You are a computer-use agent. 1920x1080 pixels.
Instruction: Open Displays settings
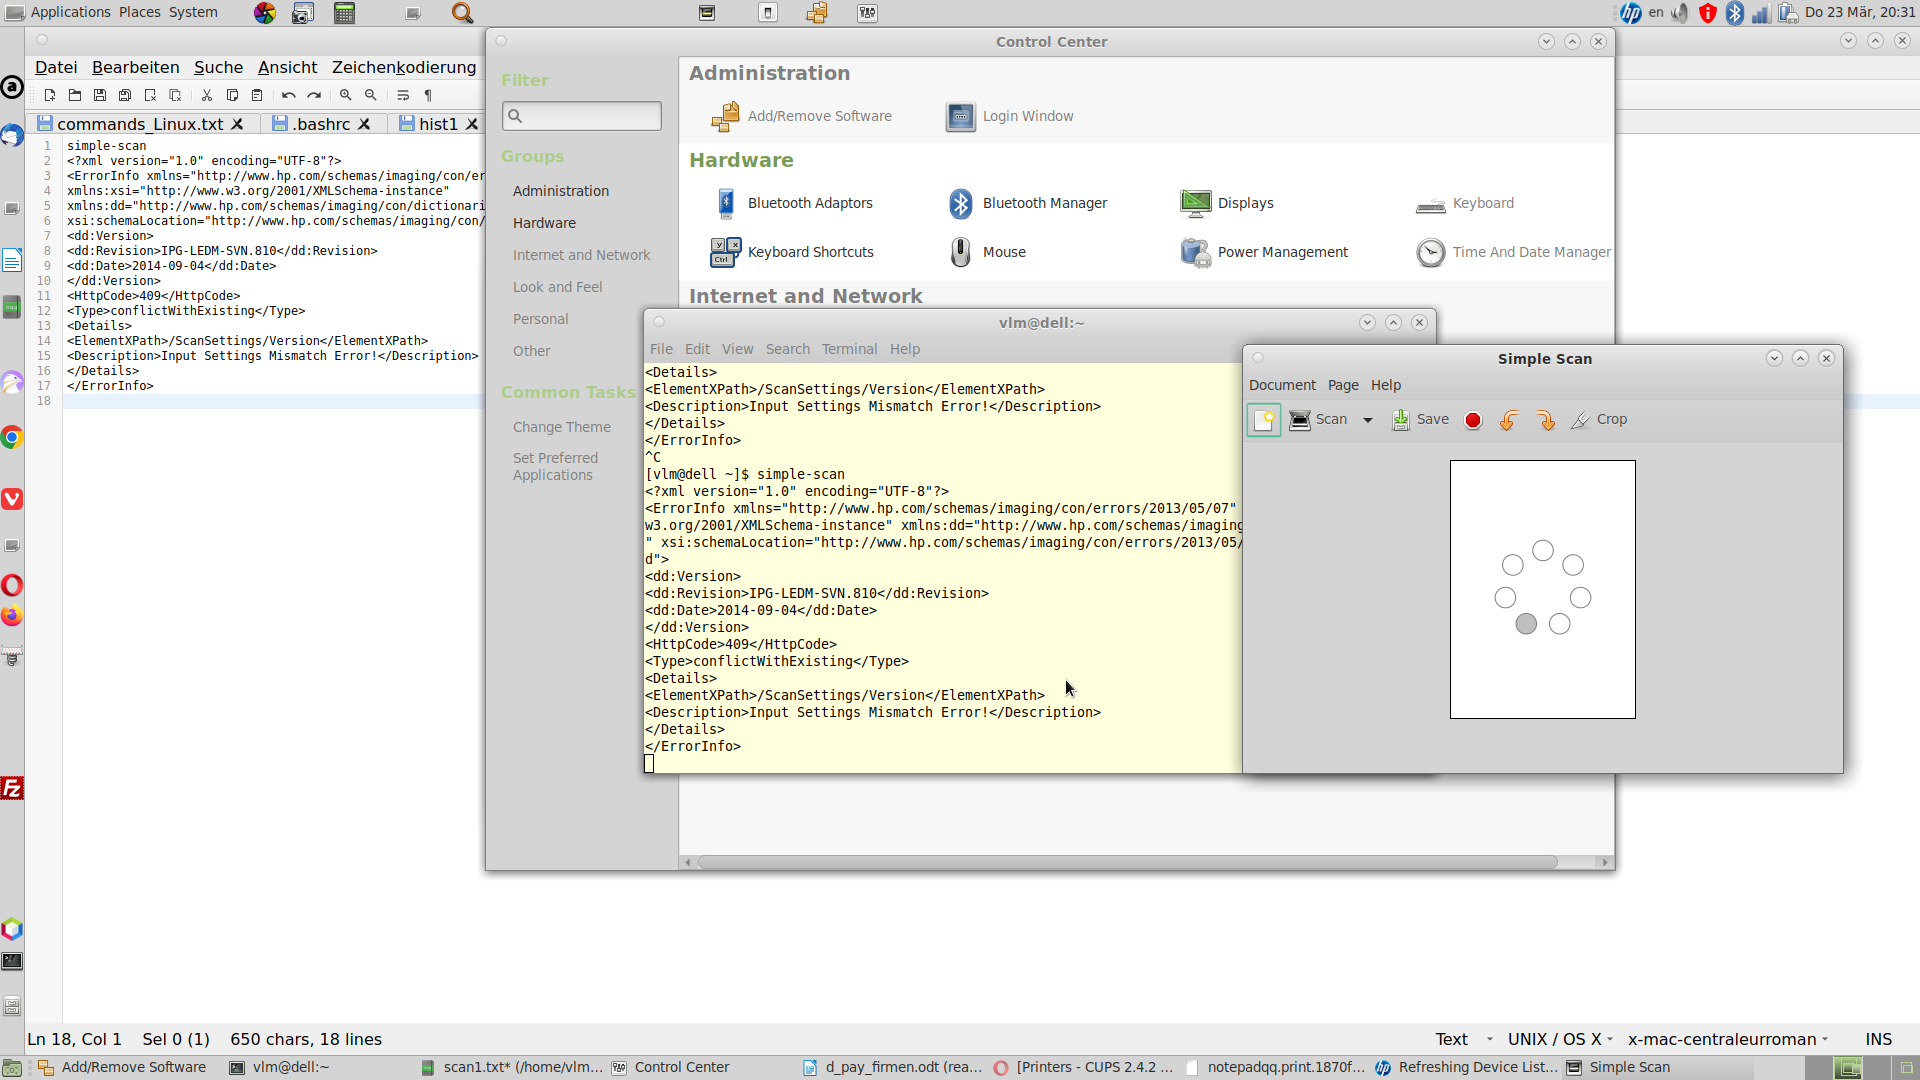click(x=1227, y=203)
